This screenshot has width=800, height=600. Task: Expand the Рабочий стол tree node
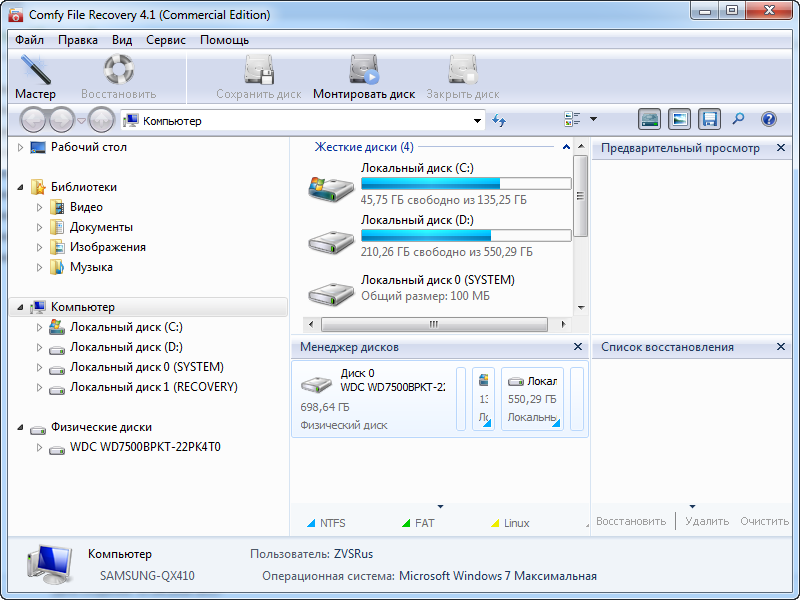point(20,147)
